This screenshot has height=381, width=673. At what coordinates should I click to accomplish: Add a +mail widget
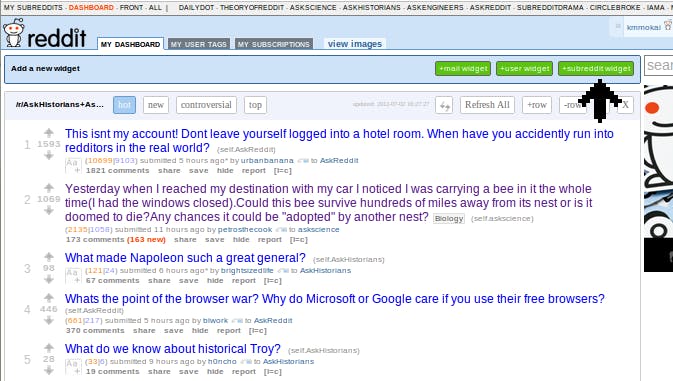(463, 69)
